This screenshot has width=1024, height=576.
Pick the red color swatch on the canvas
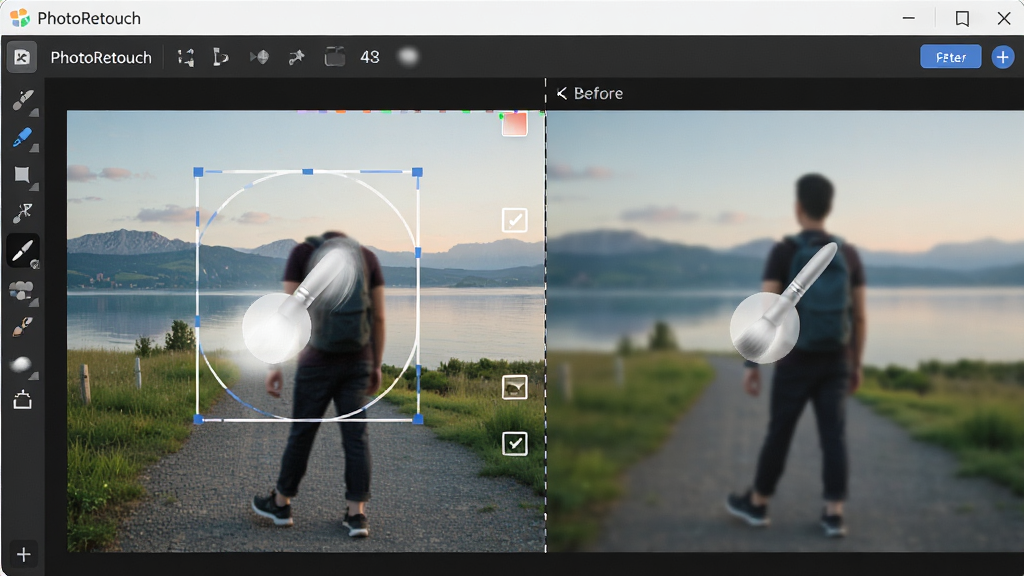[514, 124]
